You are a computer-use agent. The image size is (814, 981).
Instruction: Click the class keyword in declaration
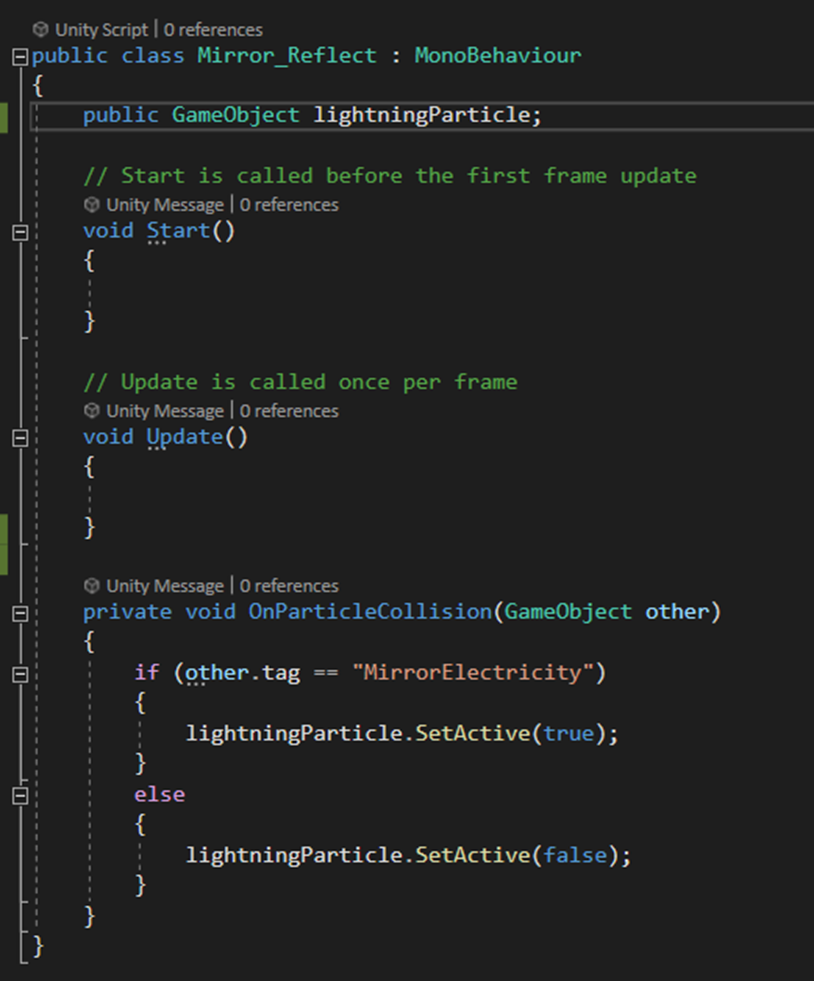coord(153,55)
